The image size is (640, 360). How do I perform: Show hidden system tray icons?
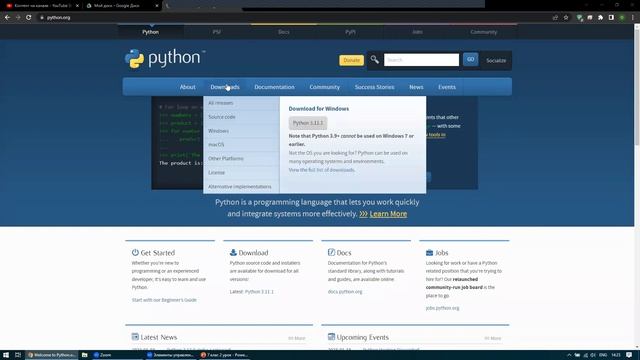pyautogui.click(x=569, y=355)
